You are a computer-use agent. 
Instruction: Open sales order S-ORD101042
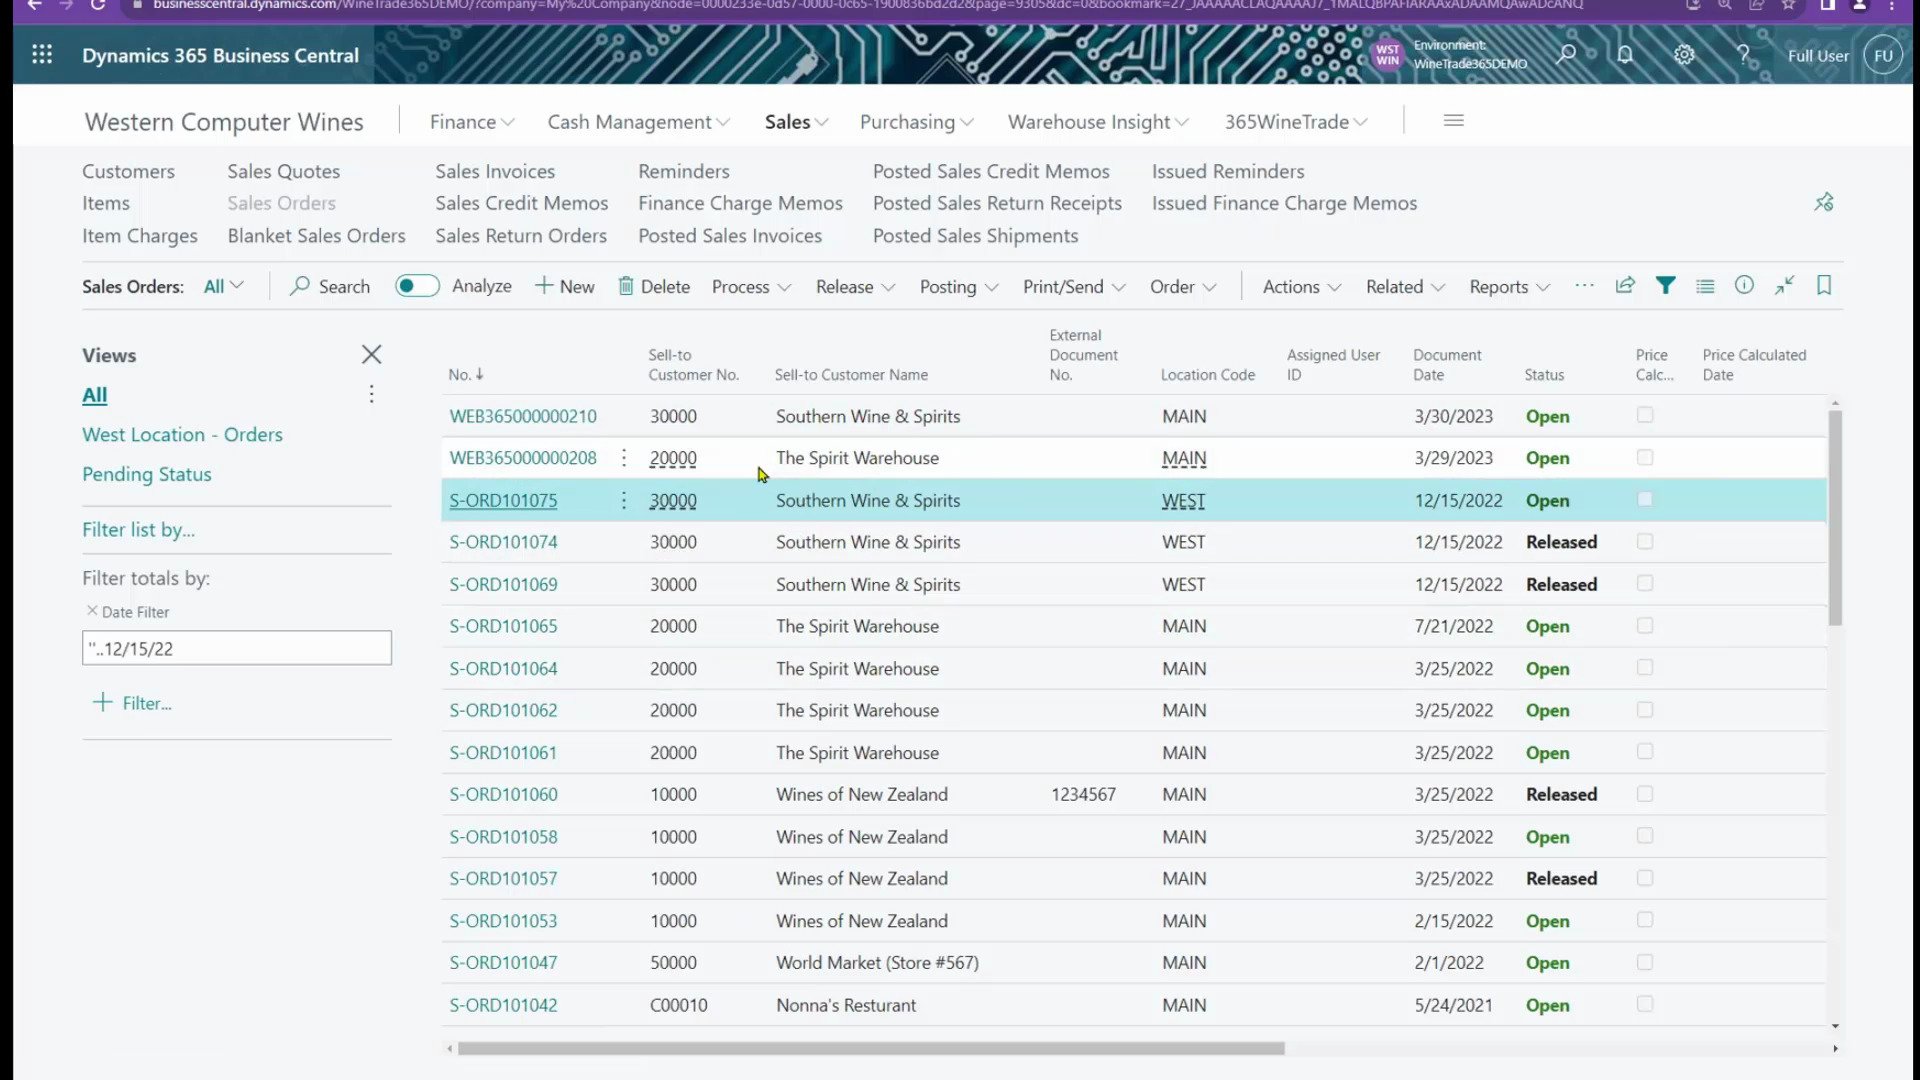[x=503, y=1005]
